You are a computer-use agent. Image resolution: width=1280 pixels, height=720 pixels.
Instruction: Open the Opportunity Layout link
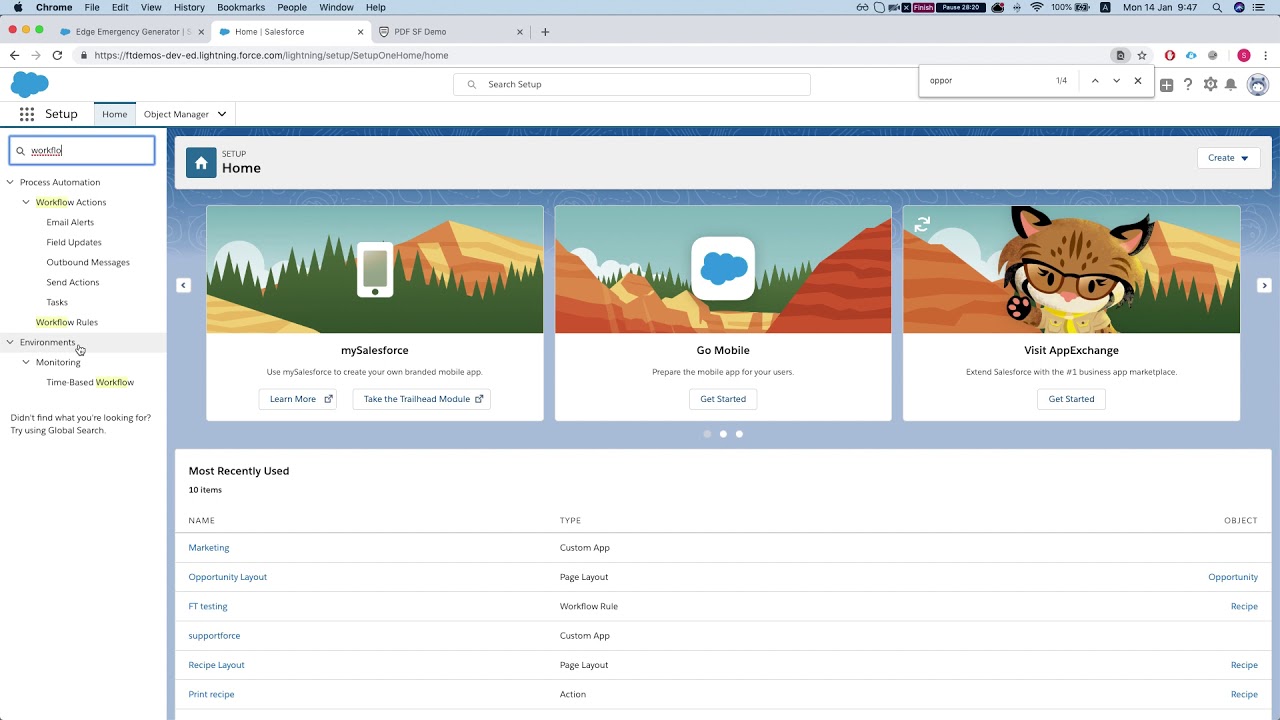[228, 577]
